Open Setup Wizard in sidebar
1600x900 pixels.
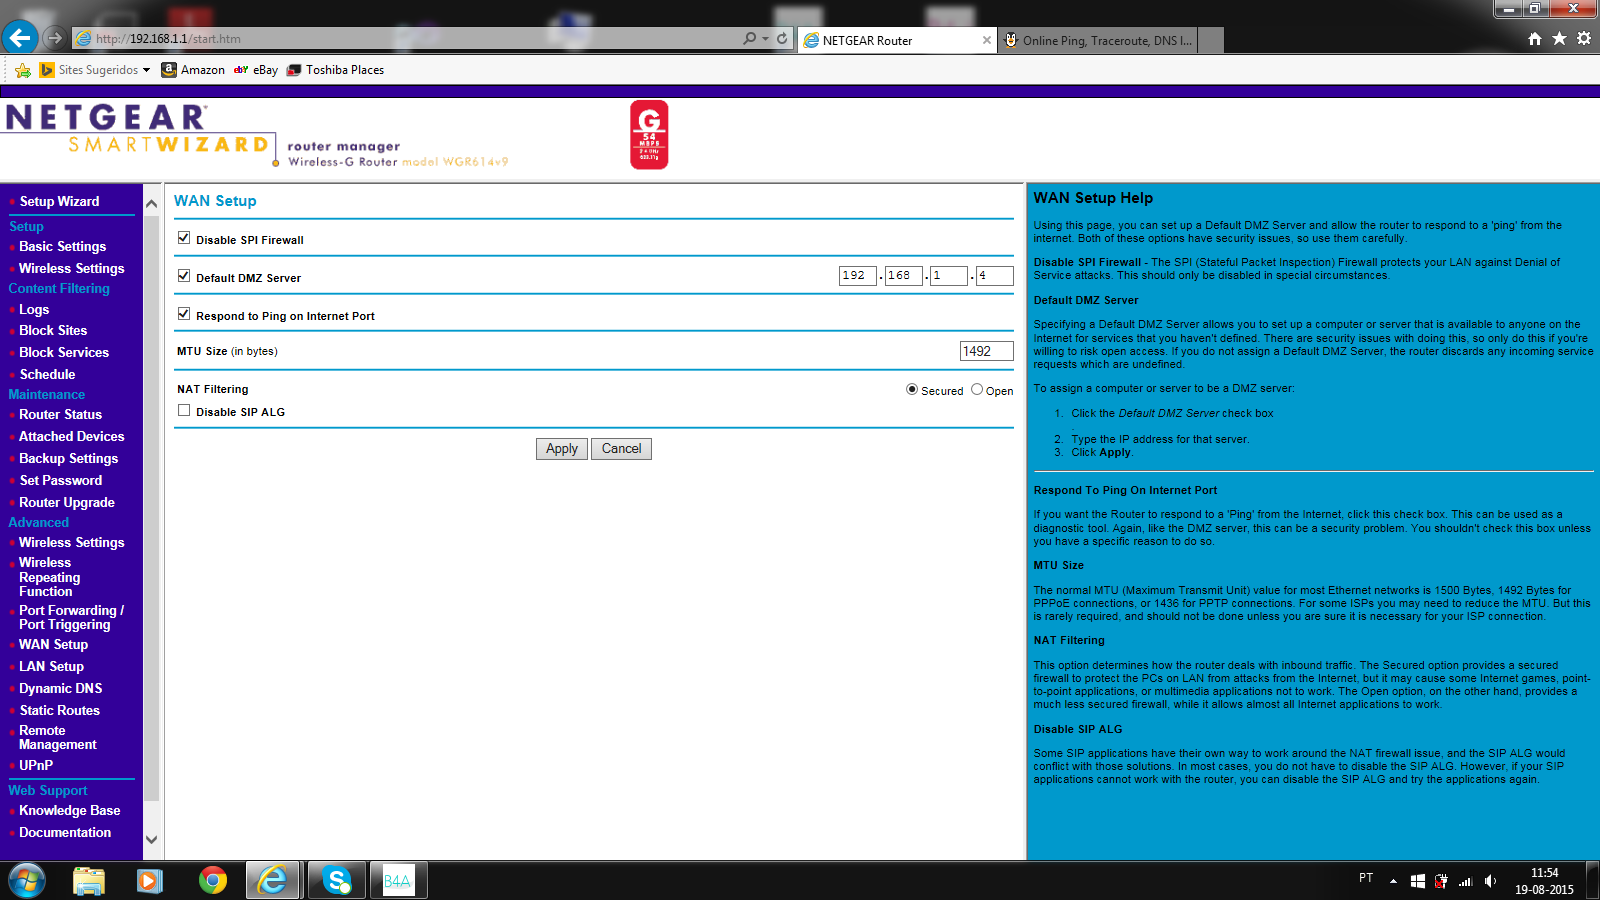point(59,201)
